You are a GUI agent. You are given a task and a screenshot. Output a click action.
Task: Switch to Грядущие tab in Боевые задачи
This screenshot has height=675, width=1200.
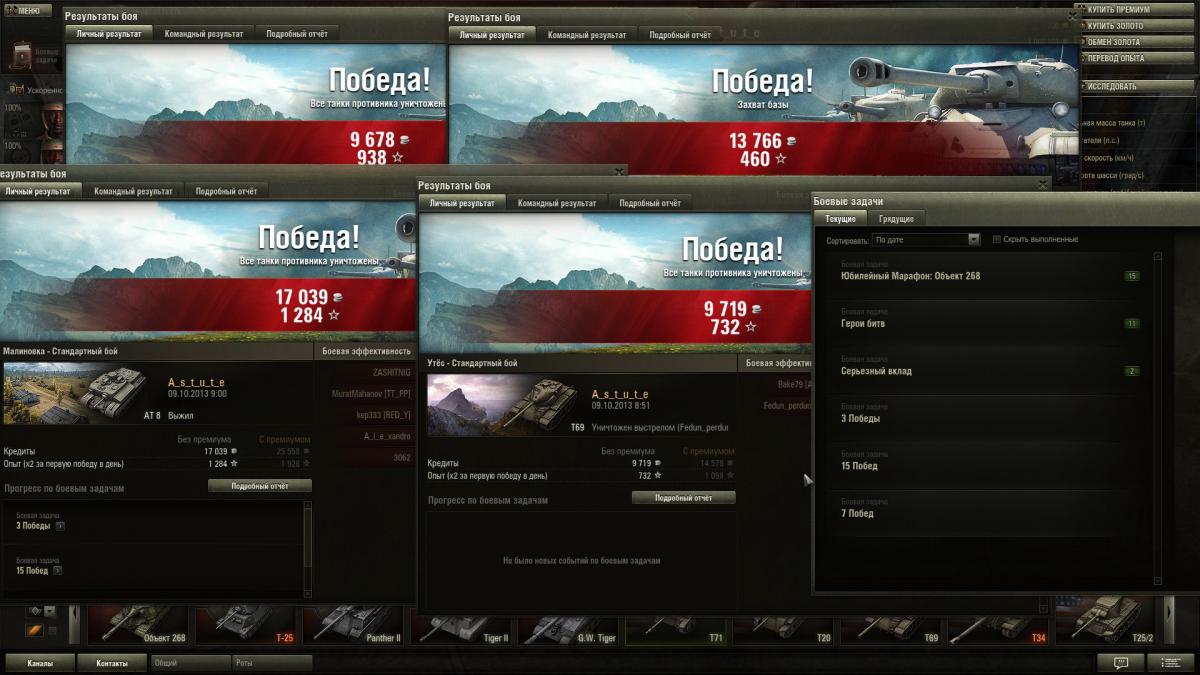coord(895,219)
